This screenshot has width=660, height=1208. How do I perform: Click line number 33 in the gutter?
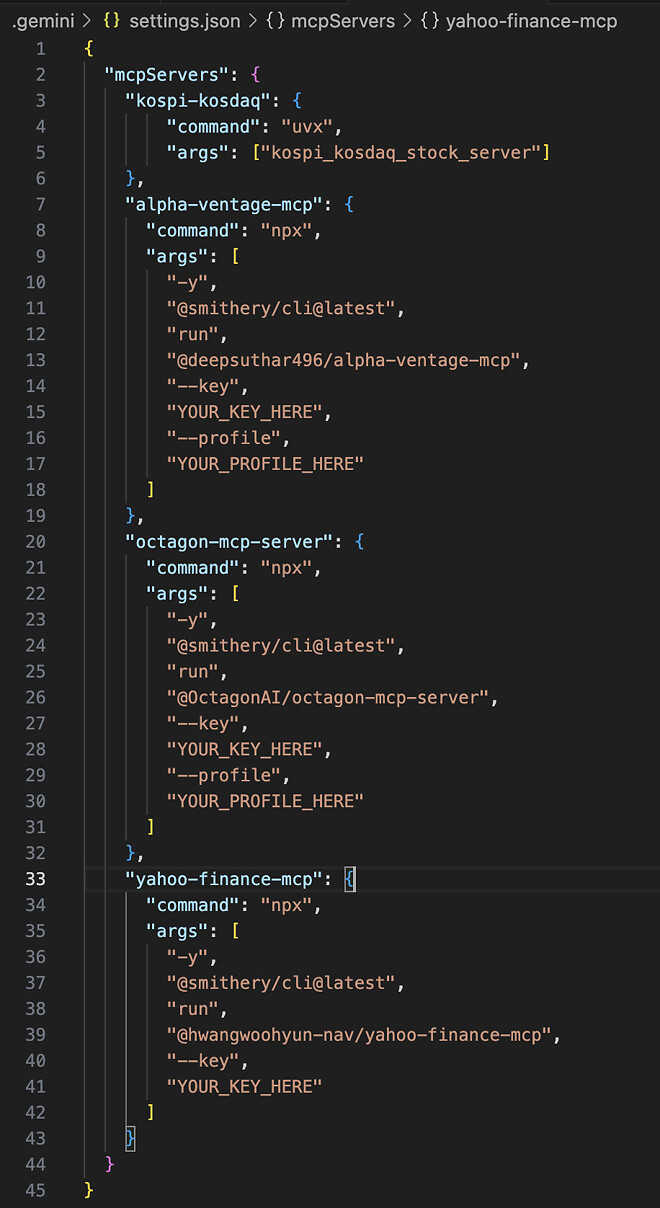tap(36, 880)
